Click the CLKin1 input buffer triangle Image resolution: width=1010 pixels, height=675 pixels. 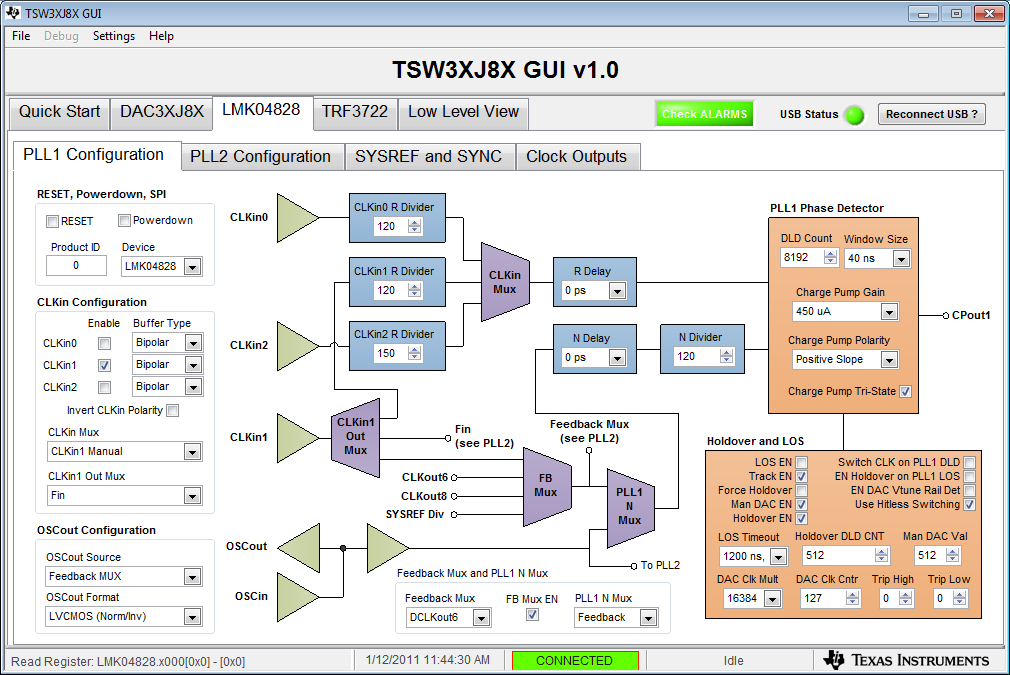click(x=296, y=438)
